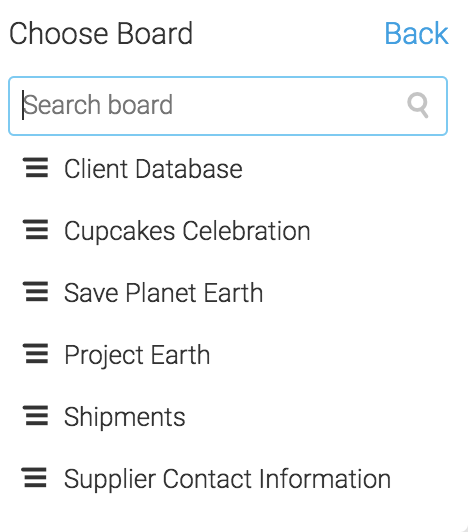This screenshot has height=532, width=468.
Task: Click the word Celebration in the list
Action: [247, 231]
